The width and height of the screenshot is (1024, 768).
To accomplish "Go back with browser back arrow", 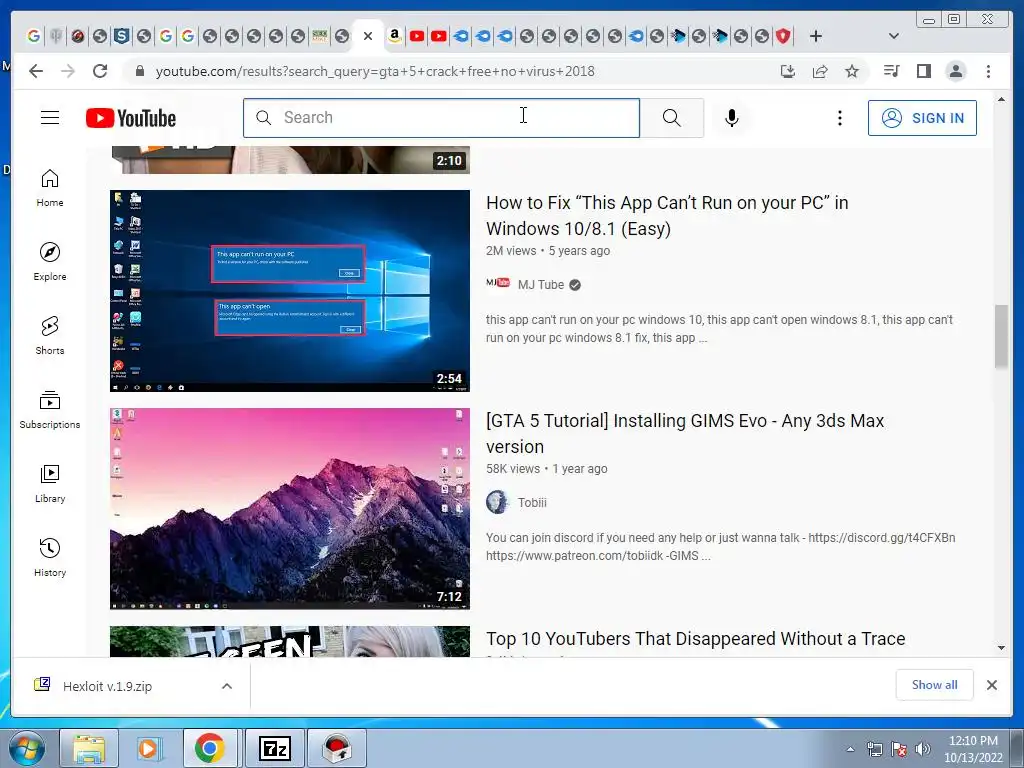I will pos(36,71).
